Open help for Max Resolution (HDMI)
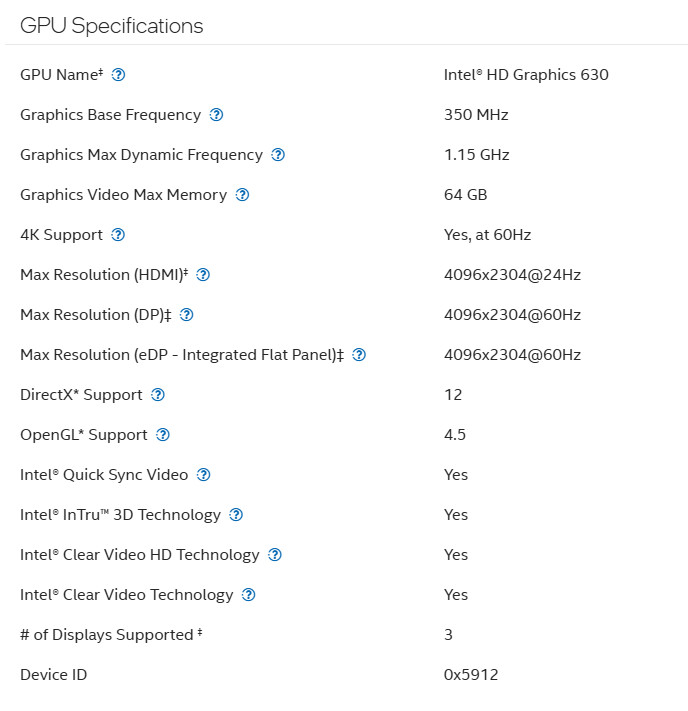This screenshot has width=688, height=711. click(x=203, y=275)
